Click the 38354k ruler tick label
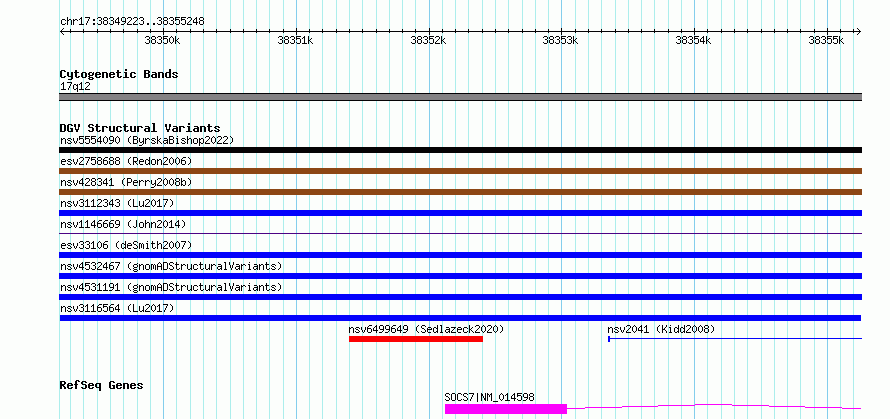The image size is (890, 419). point(694,40)
